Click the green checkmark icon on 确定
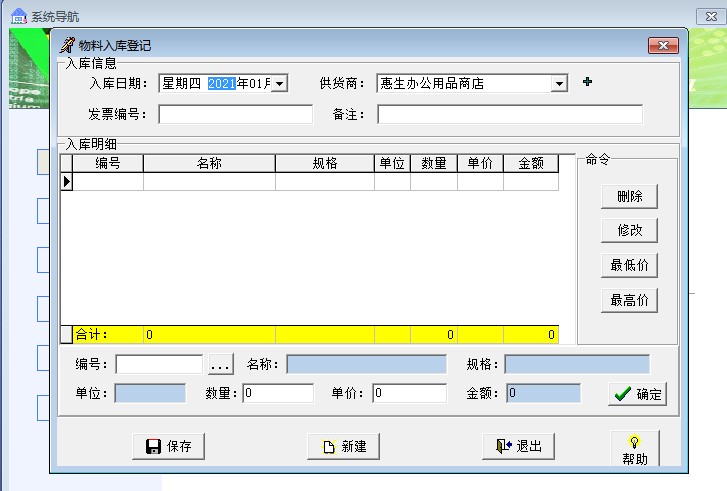Viewport: 727px width, 491px height. pyautogui.click(x=623, y=394)
